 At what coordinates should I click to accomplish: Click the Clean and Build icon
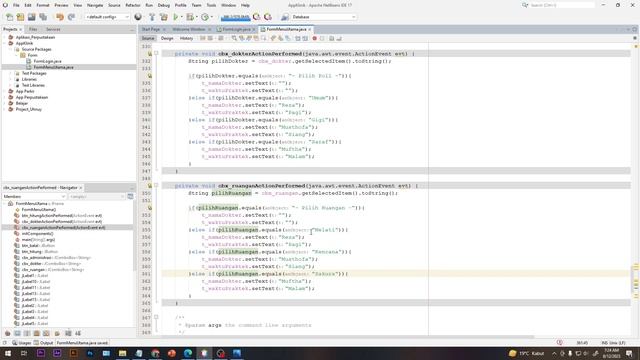tap(164, 17)
